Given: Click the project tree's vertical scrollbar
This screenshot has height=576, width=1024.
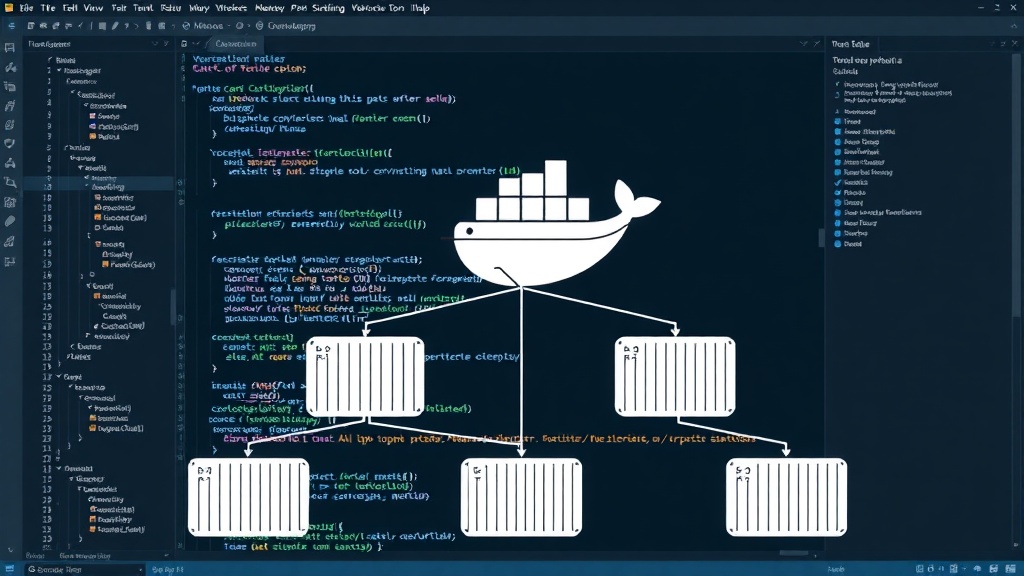Looking at the screenshot, I should [x=173, y=307].
